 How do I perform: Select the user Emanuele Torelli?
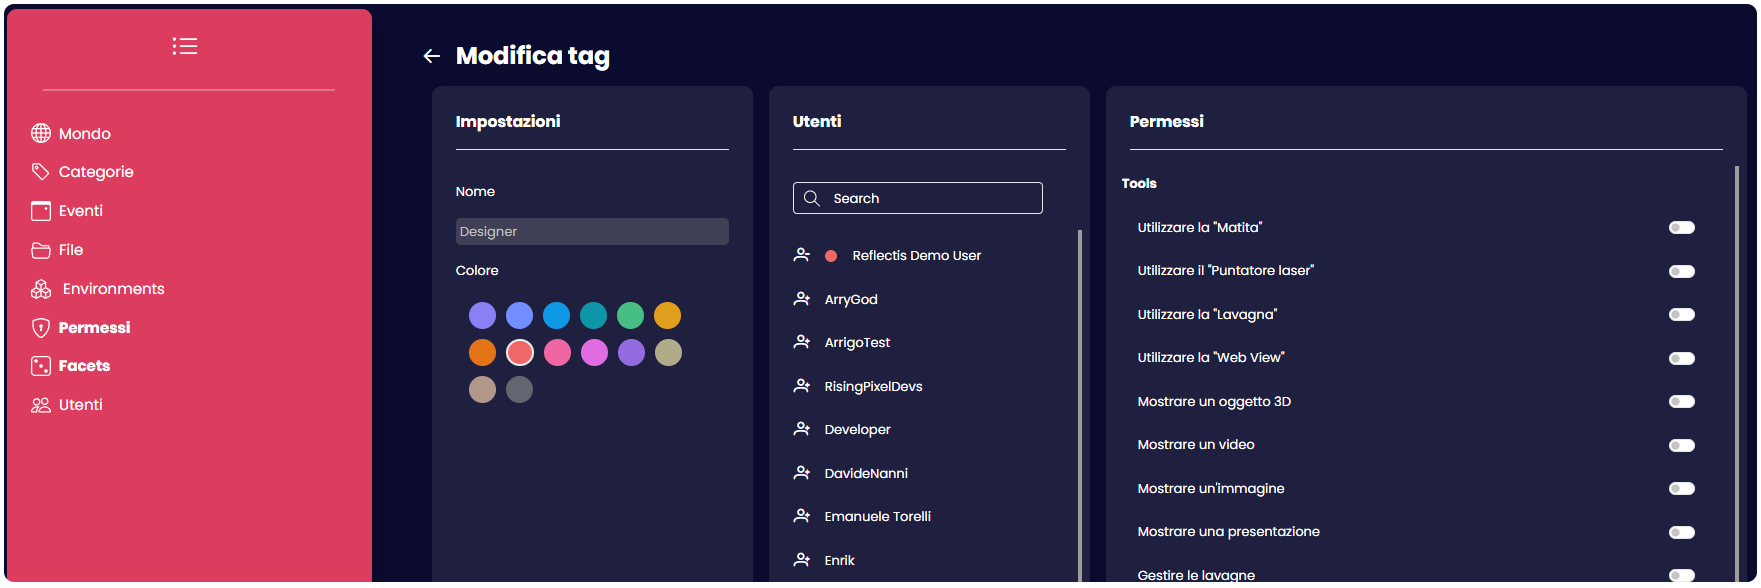coord(877,517)
